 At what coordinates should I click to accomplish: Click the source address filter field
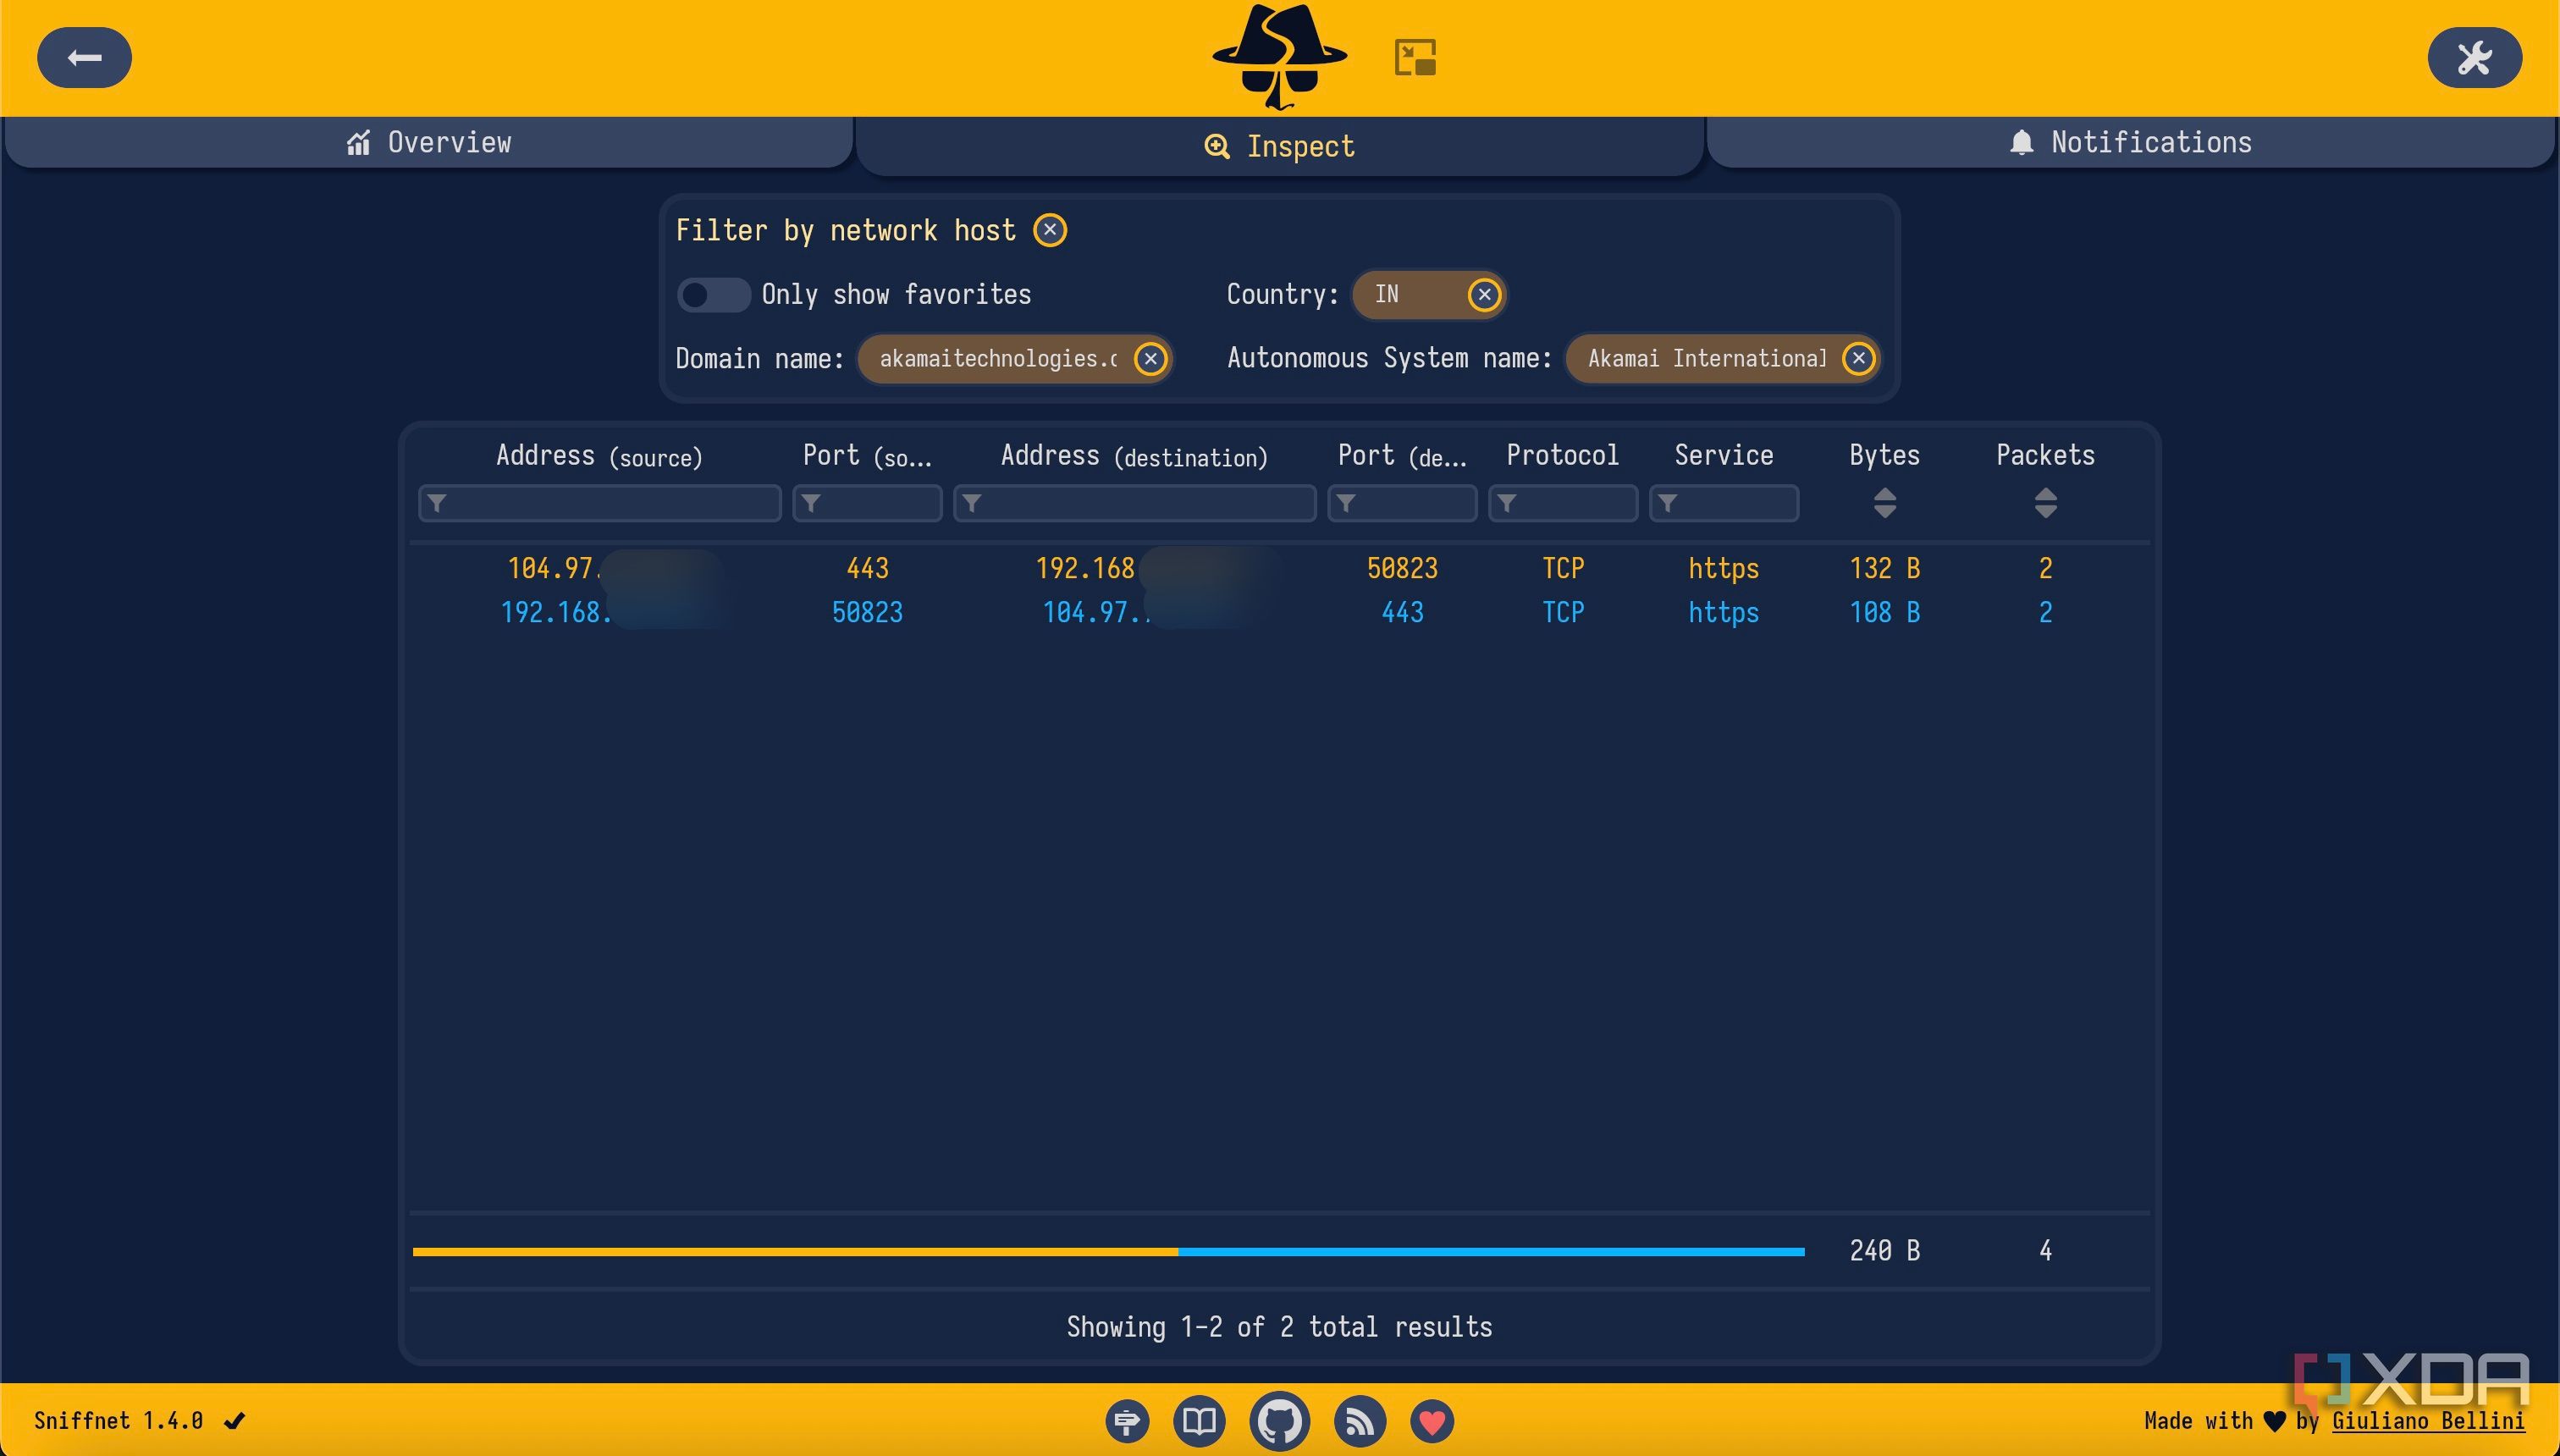click(x=599, y=503)
